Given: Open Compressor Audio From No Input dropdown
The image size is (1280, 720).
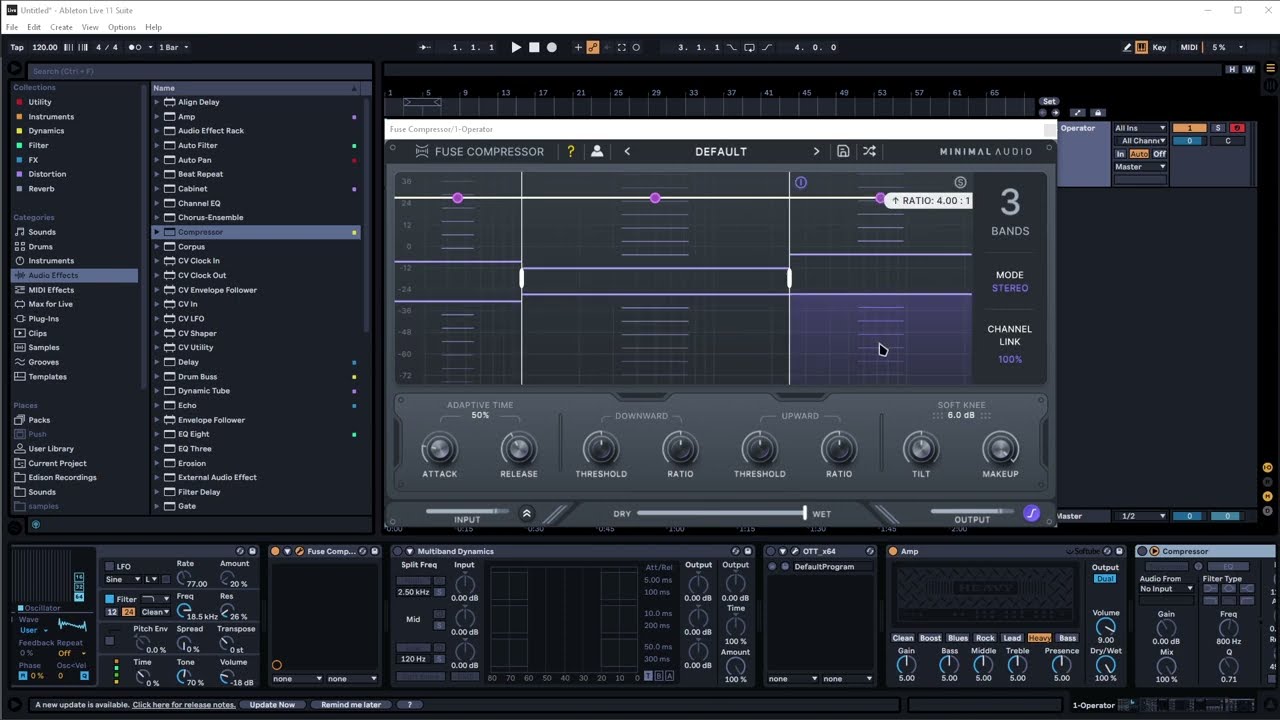Looking at the screenshot, I should (x=1167, y=589).
